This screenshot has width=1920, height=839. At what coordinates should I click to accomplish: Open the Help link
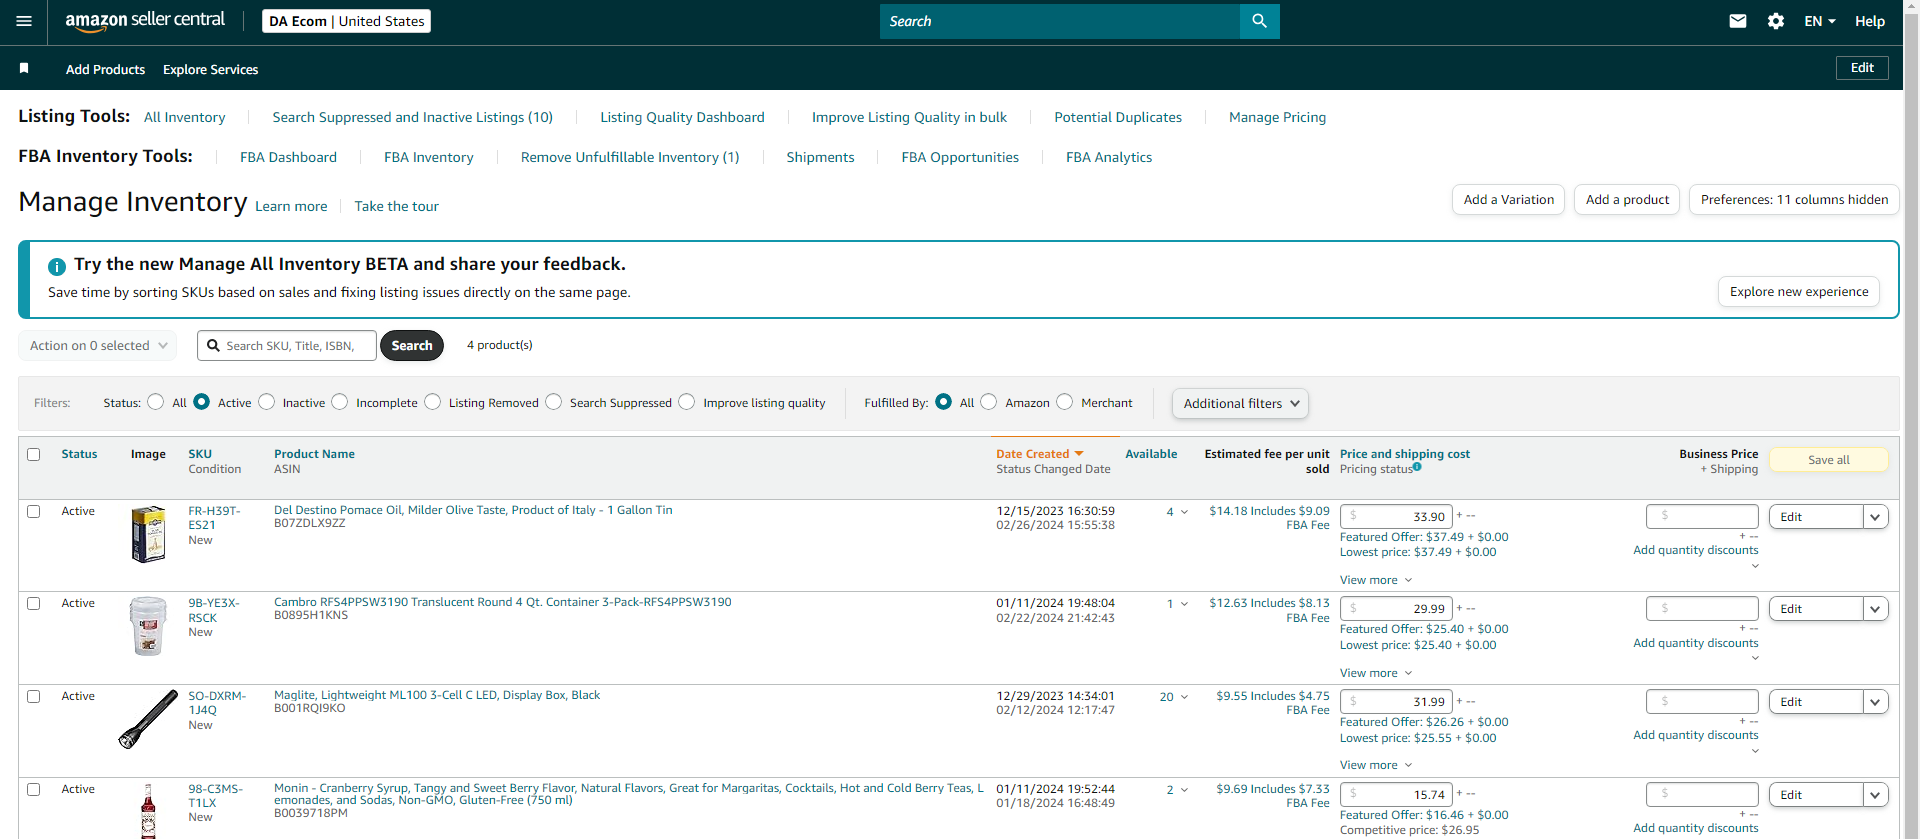coord(1870,21)
